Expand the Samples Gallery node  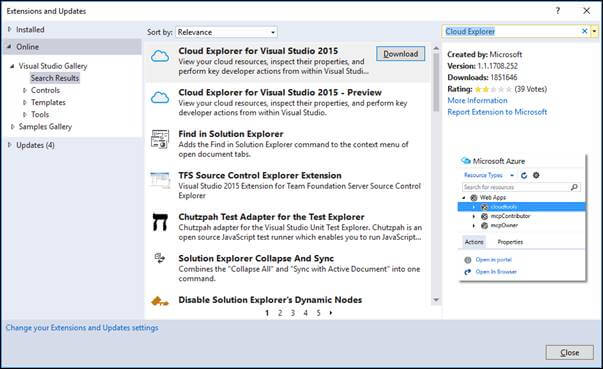point(12,126)
